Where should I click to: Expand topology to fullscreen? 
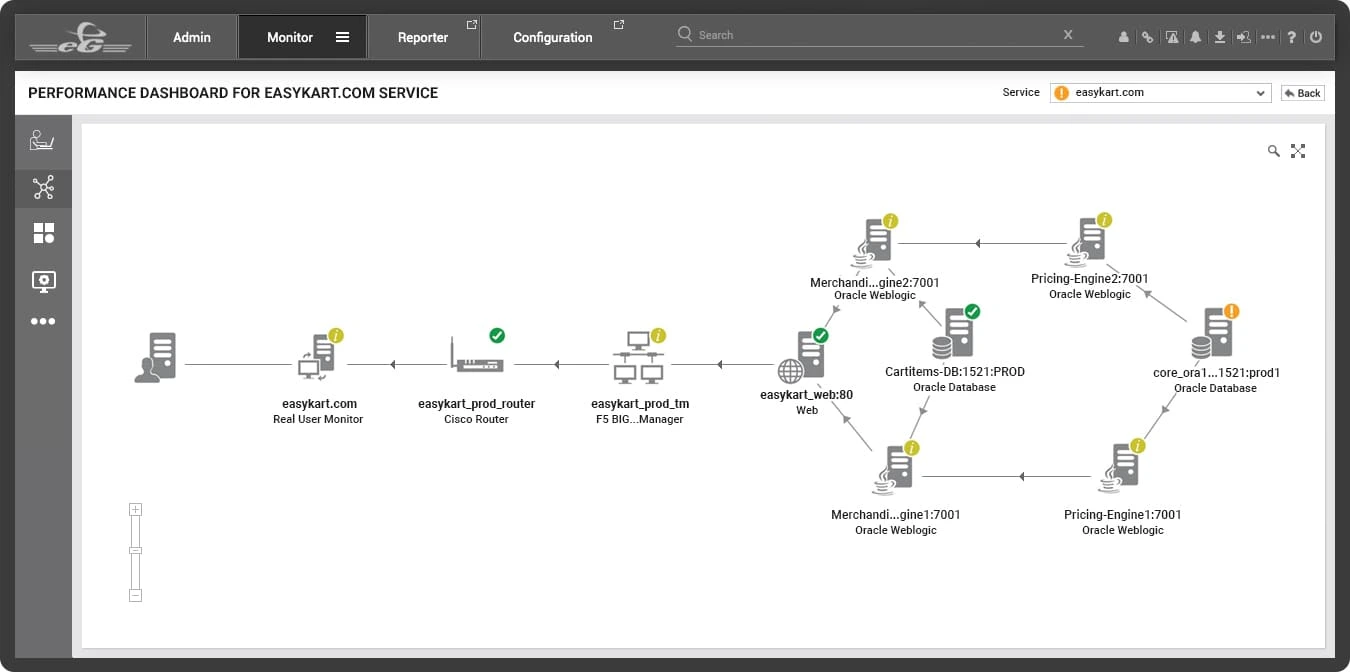1298,151
